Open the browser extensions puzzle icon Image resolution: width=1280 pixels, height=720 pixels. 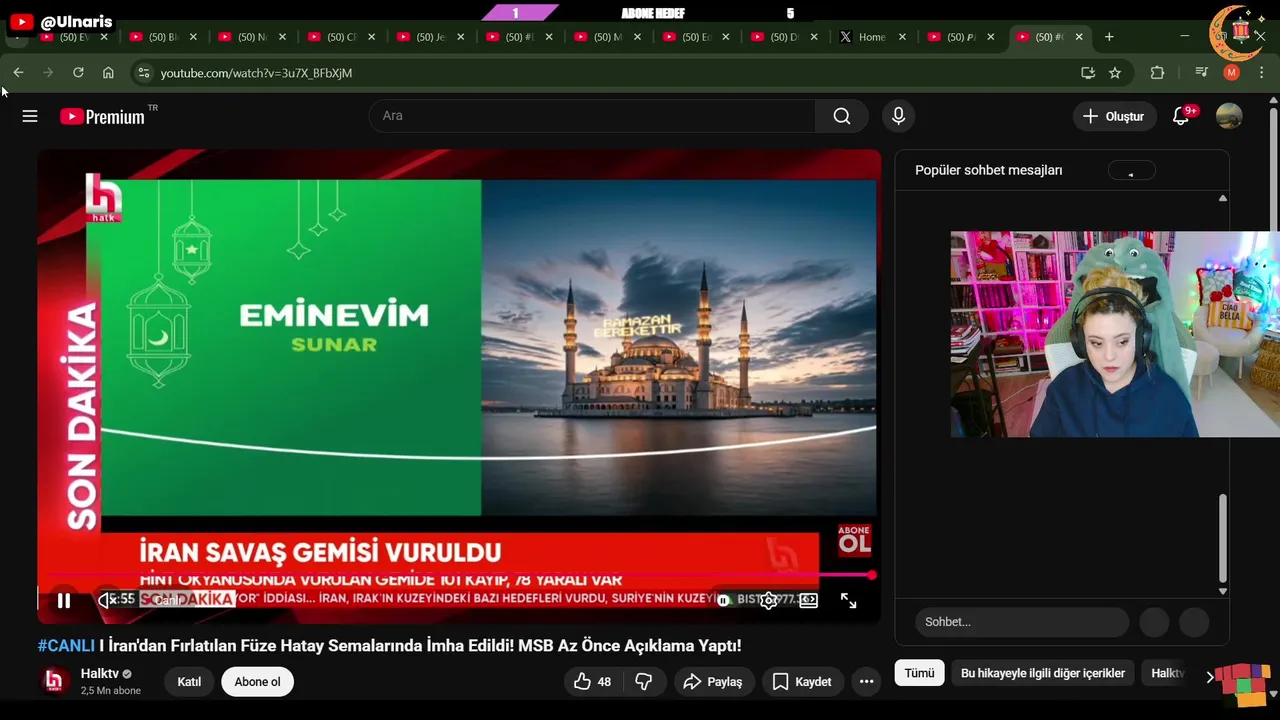pos(1158,73)
